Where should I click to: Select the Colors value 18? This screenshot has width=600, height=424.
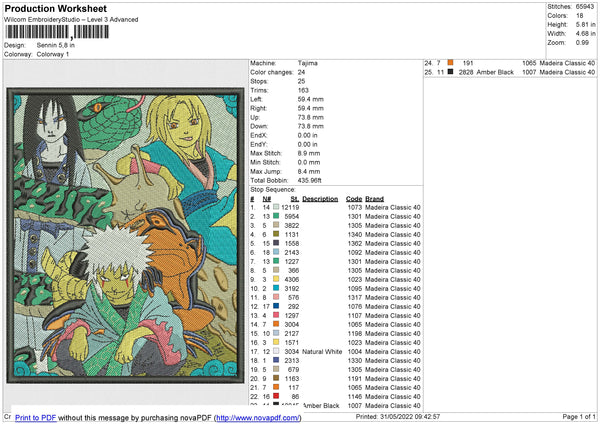pos(580,16)
